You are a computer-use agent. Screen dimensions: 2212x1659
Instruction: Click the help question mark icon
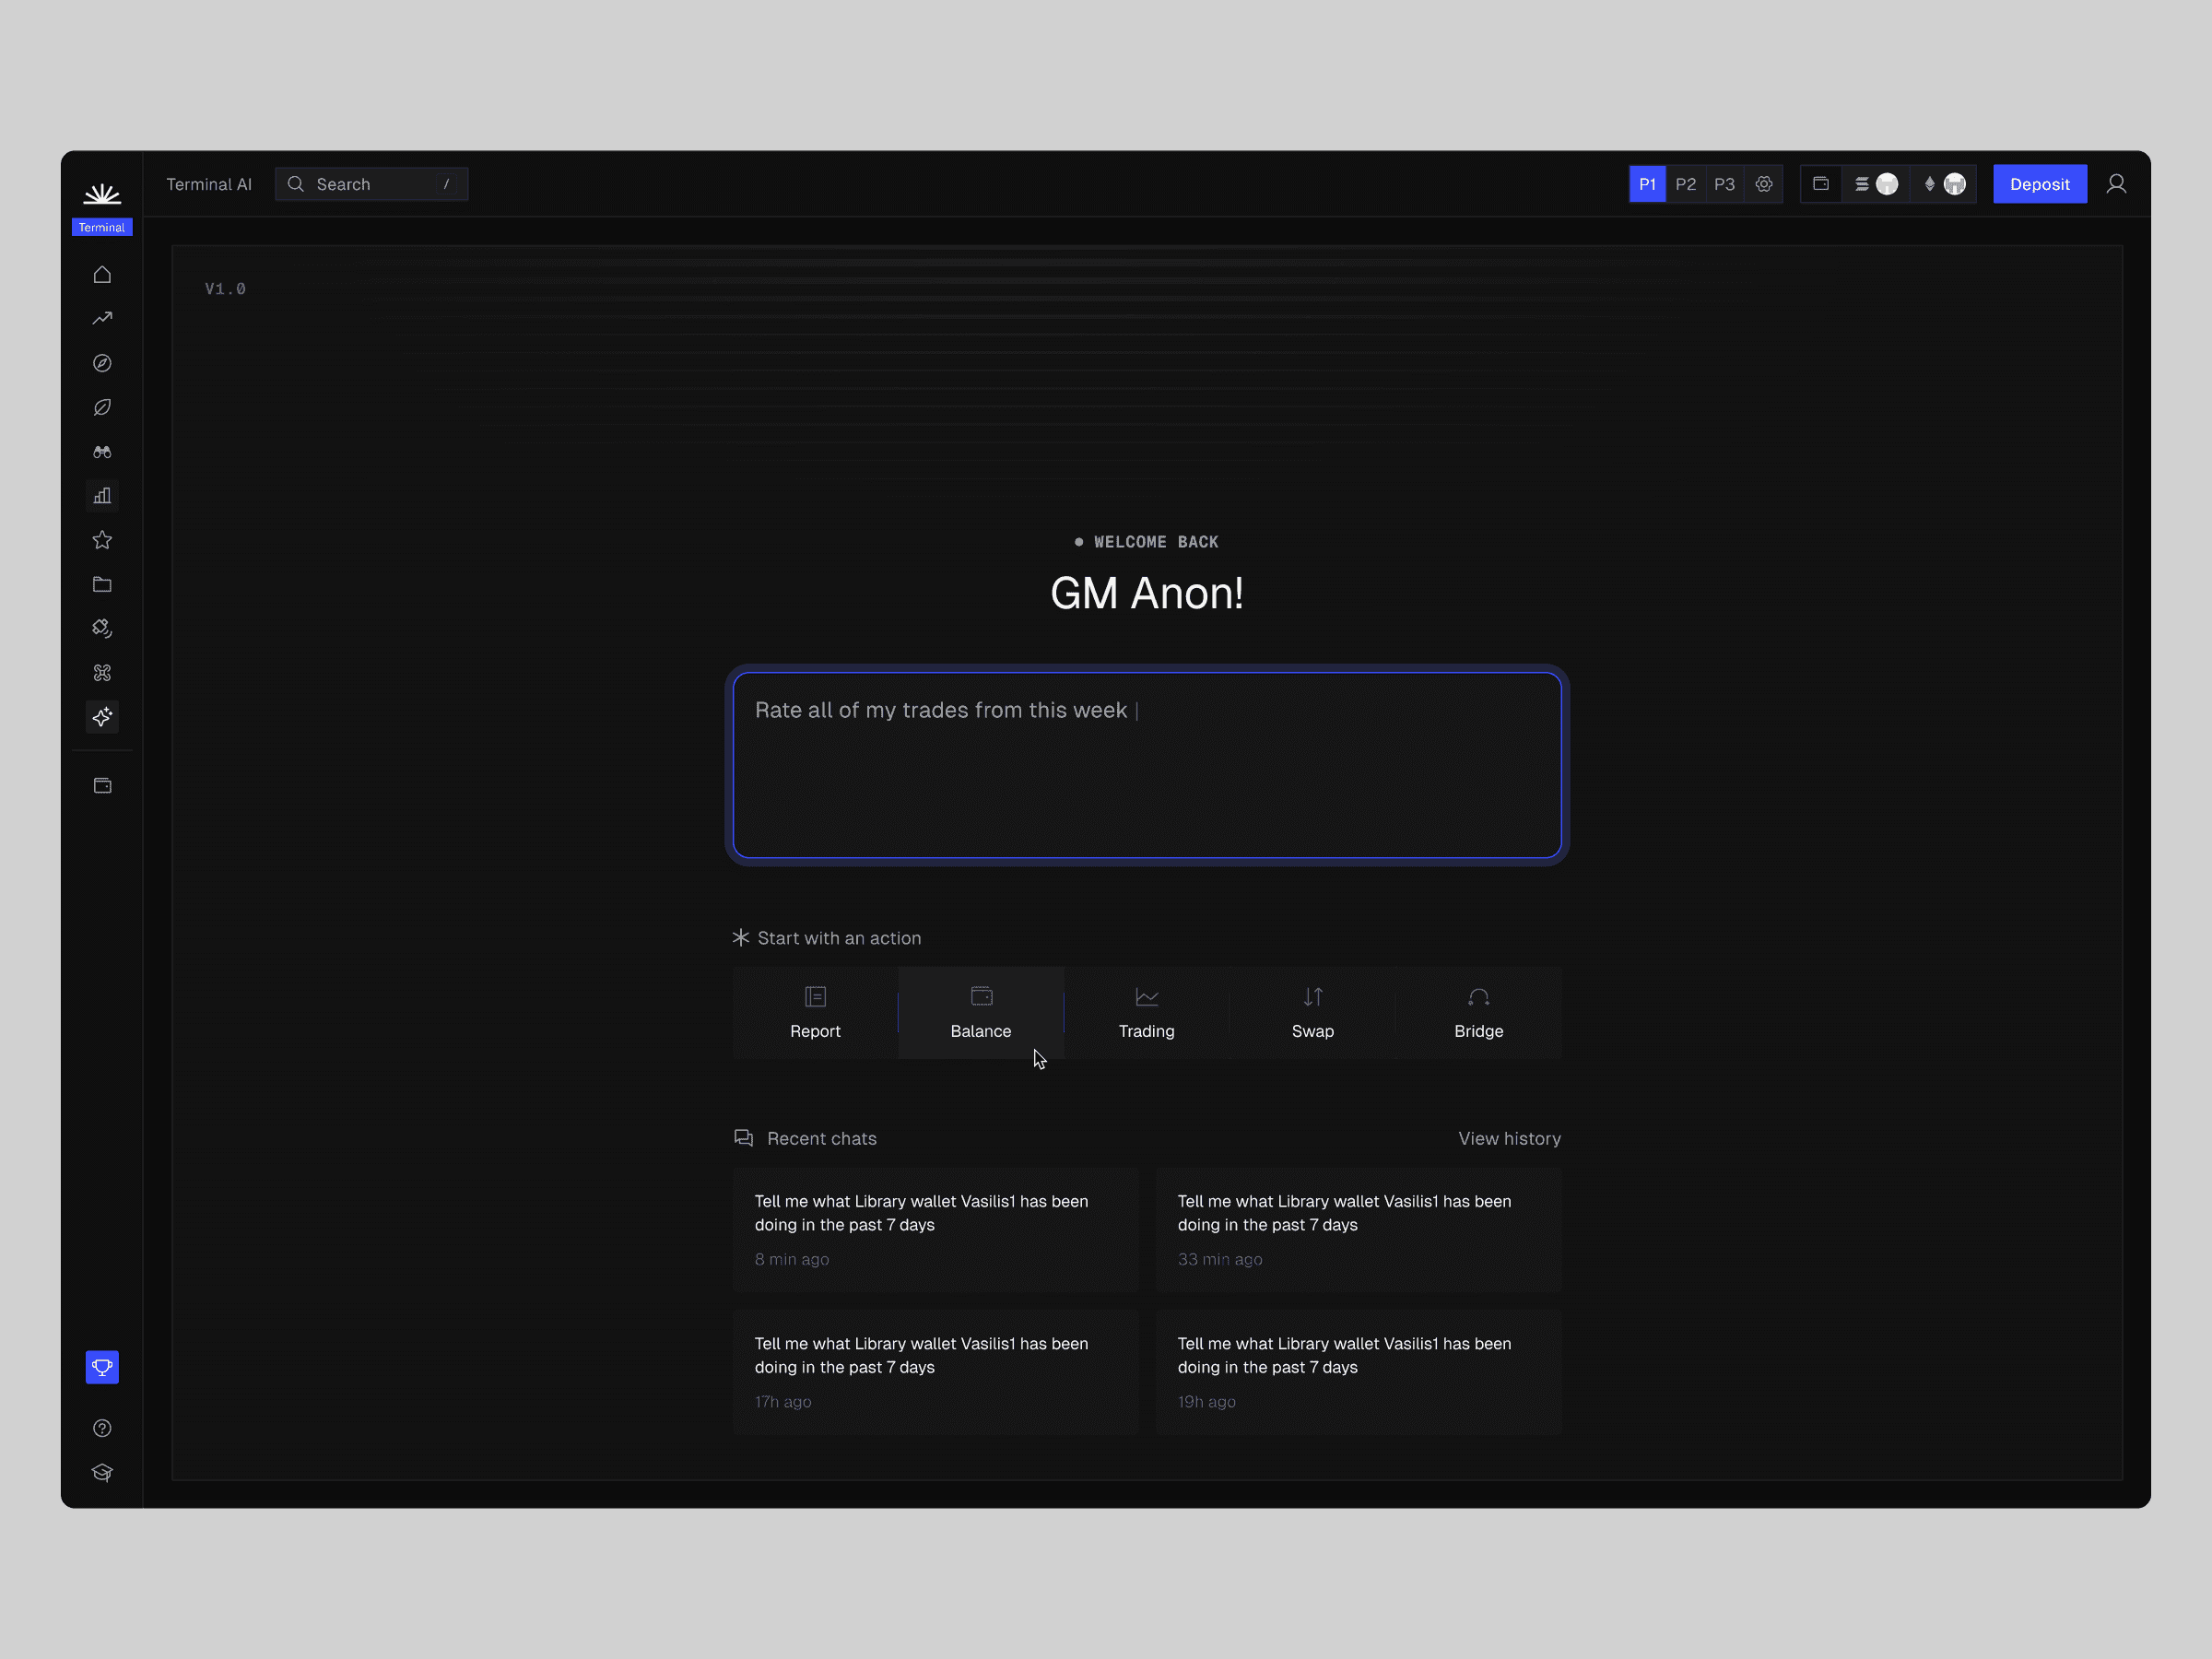coord(102,1428)
